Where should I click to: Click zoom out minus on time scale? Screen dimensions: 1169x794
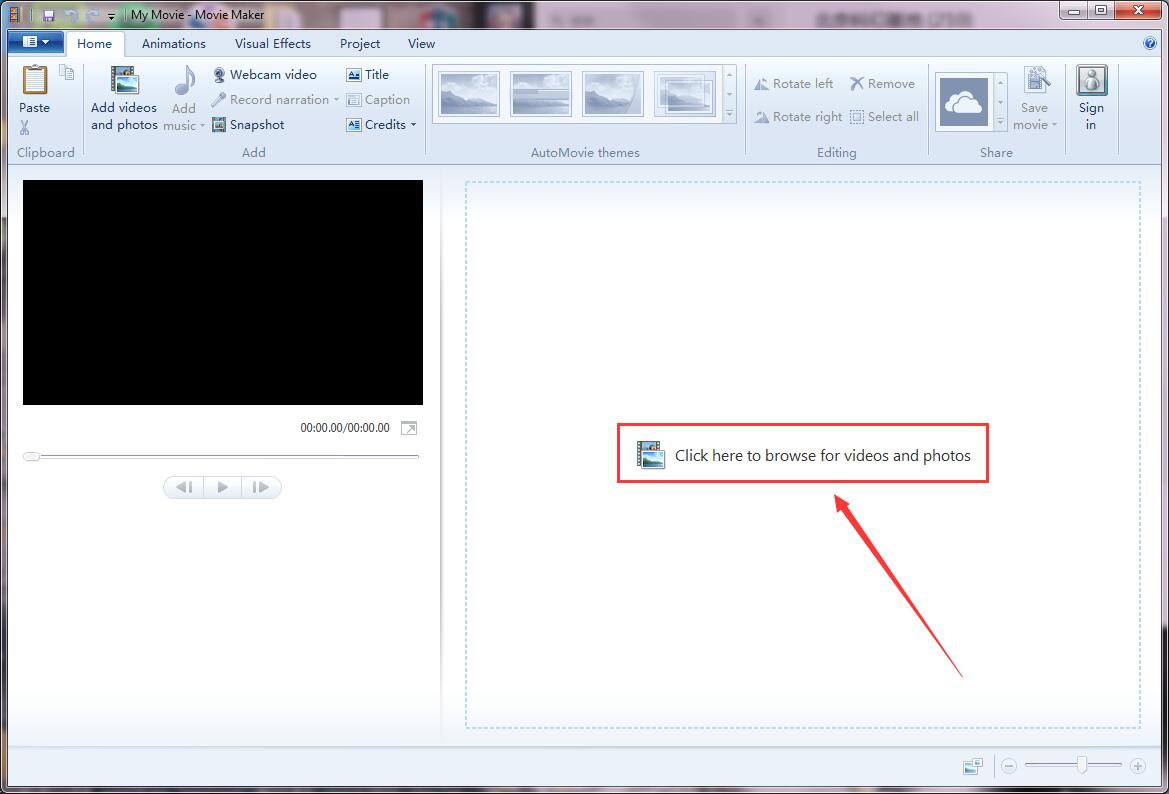(1009, 766)
